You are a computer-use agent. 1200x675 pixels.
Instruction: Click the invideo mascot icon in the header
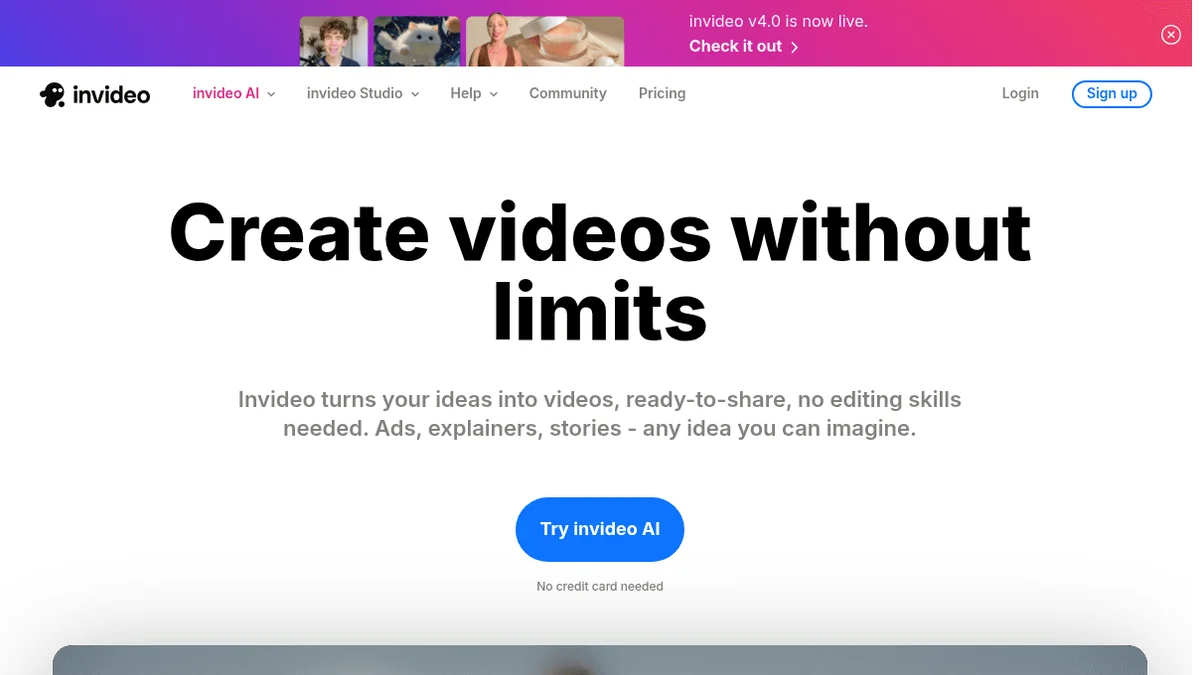(x=53, y=93)
